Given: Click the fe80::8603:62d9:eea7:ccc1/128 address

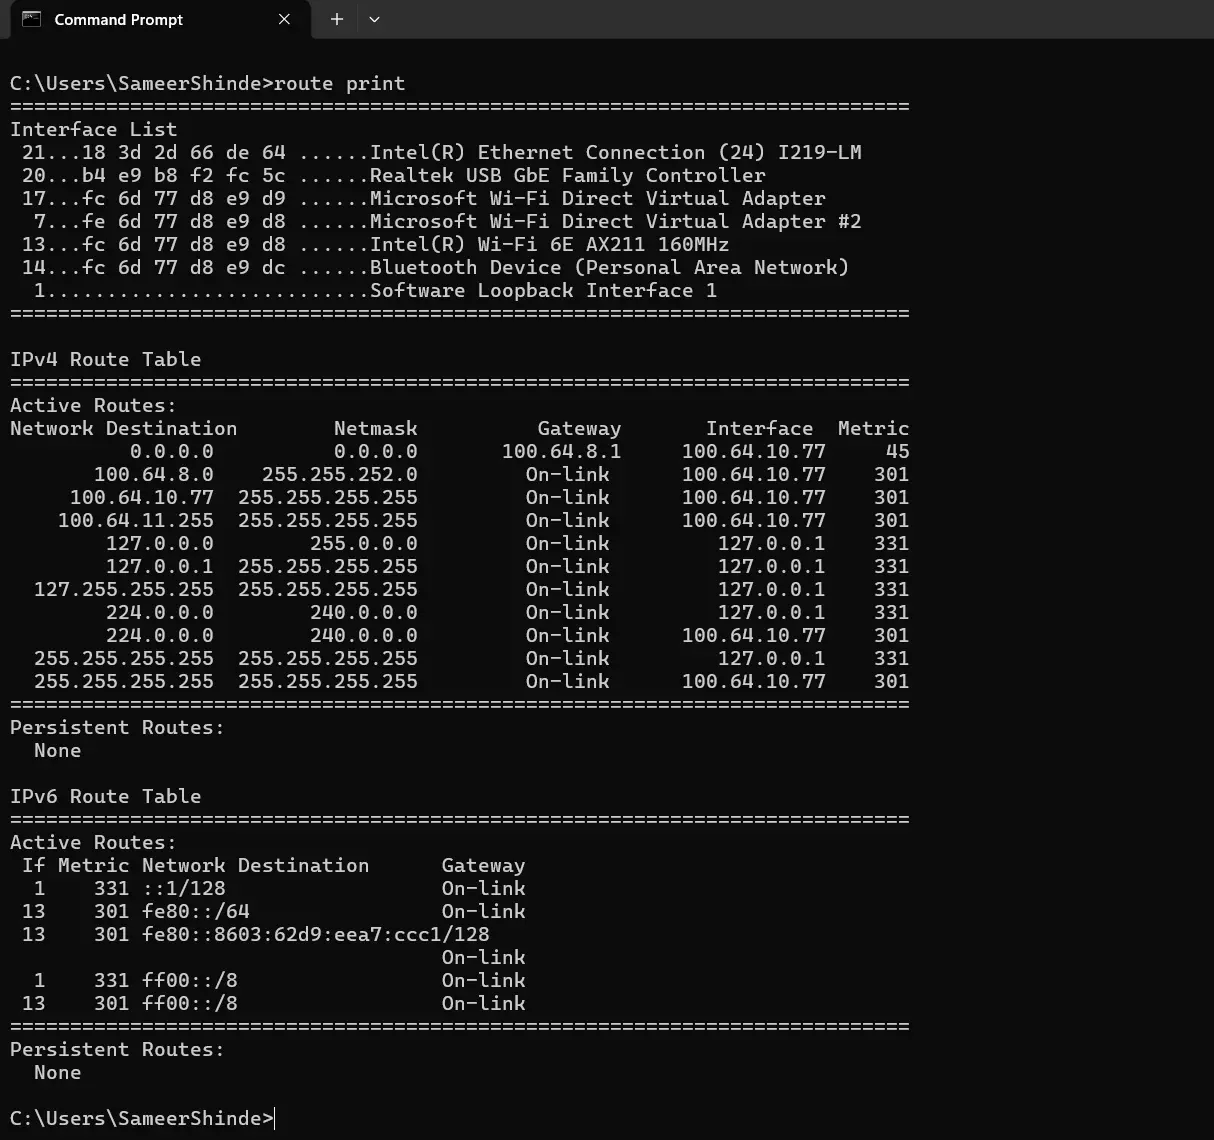Looking at the screenshot, I should coord(316,934).
